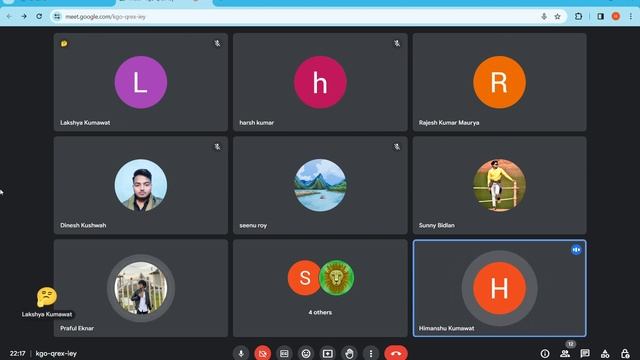Click the 'seenu roy' name label
The height and width of the screenshot is (360, 640).
point(253,225)
